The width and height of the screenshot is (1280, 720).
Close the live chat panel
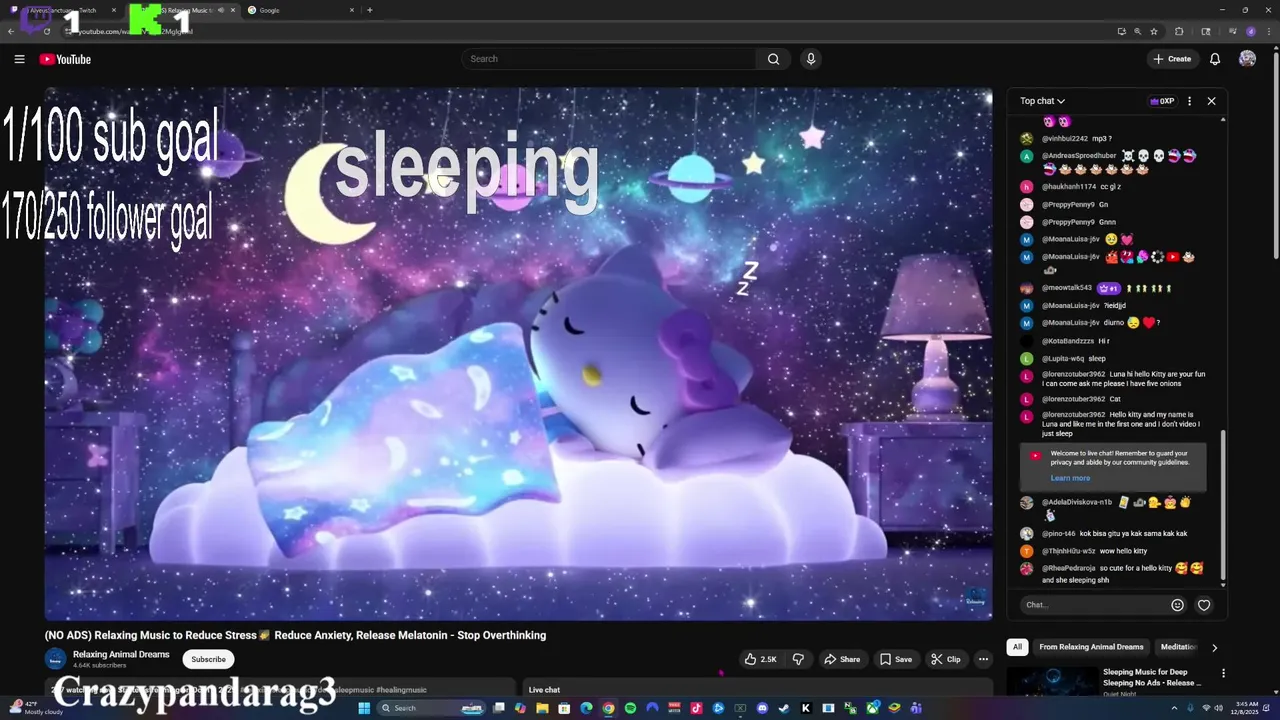click(1211, 101)
